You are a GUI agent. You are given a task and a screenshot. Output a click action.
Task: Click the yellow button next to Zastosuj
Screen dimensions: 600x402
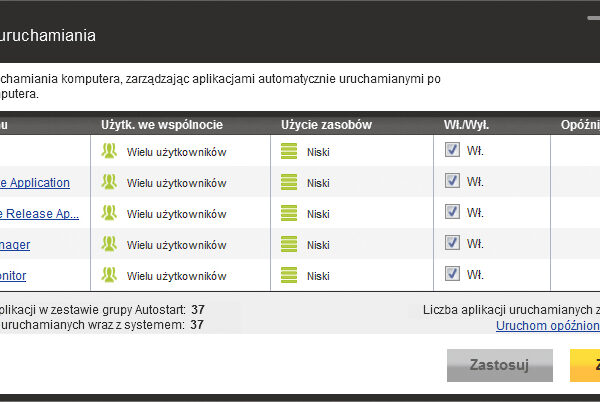[x=584, y=365]
